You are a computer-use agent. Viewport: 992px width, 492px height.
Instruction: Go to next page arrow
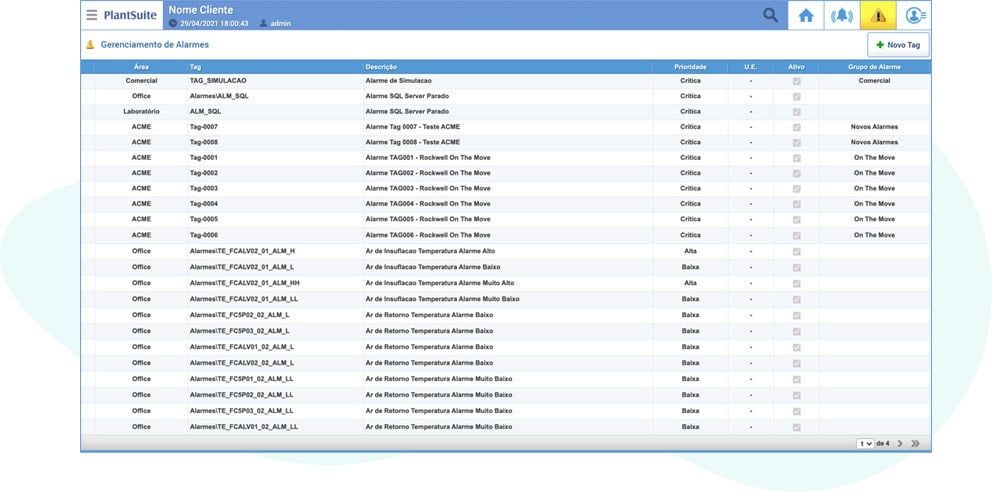click(900, 443)
